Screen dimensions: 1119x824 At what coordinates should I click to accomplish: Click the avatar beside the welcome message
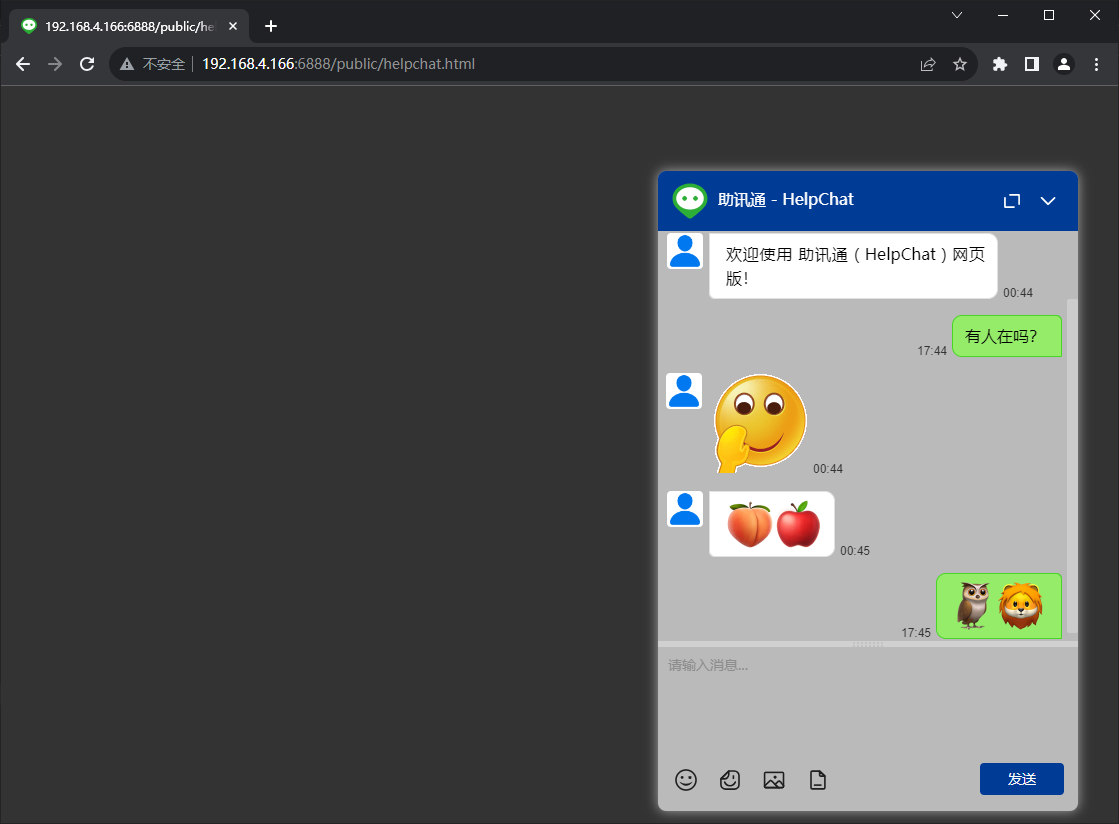click(x=685, y=251)
